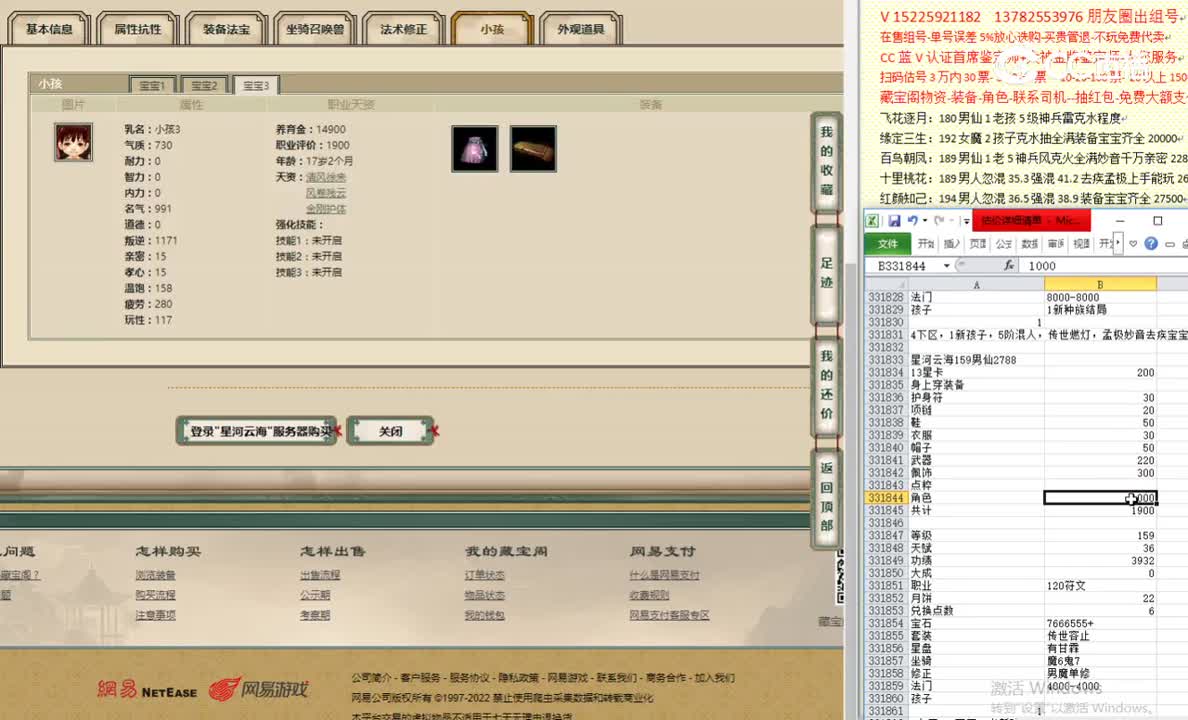1188x720 pixels.
Task: Select the 宝宝2 child tab
Action: 204,85
